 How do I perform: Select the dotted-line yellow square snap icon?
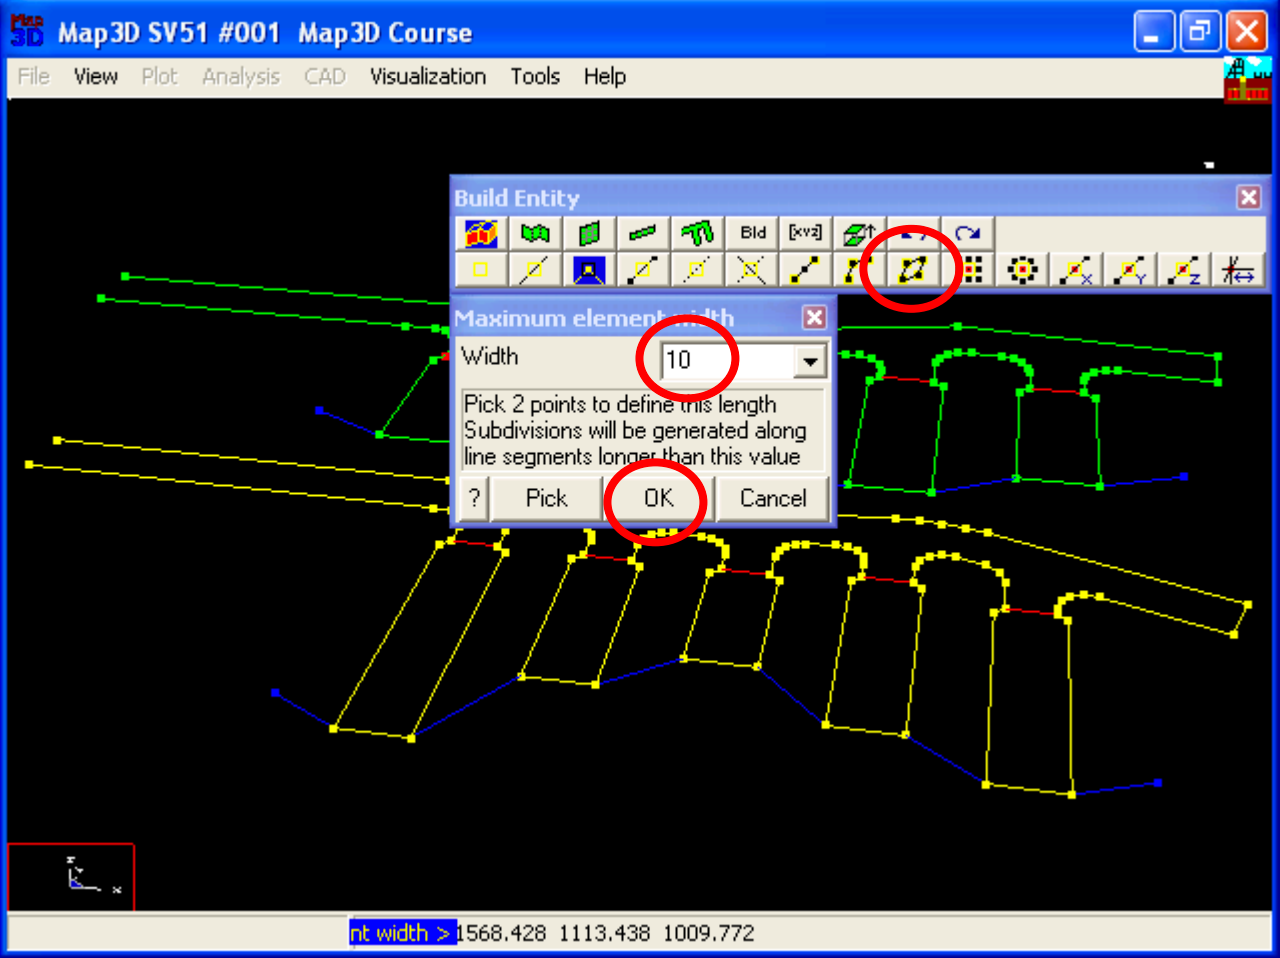tap(697, 269)
